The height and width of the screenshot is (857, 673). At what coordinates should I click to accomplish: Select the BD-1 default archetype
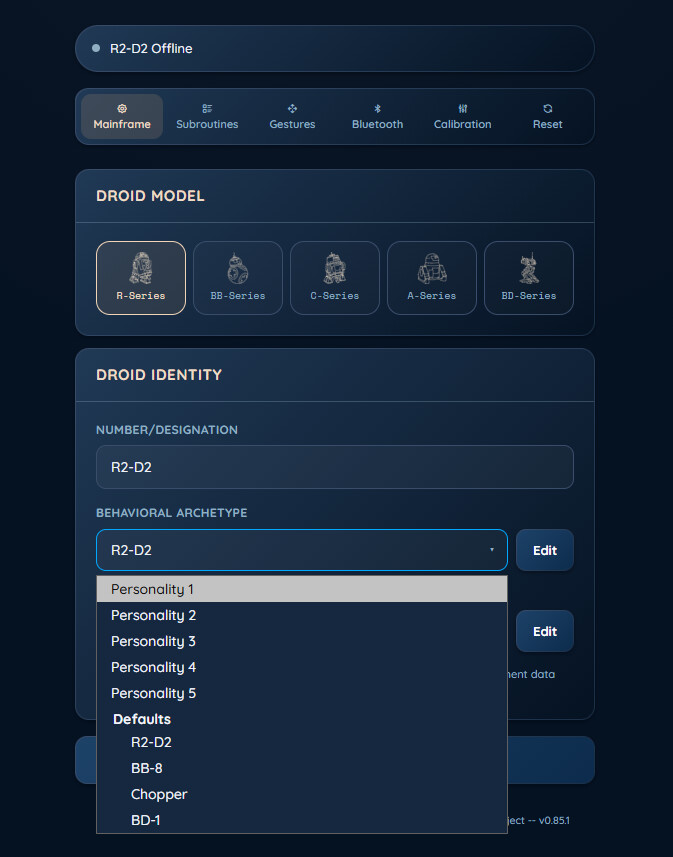point(302,820)
